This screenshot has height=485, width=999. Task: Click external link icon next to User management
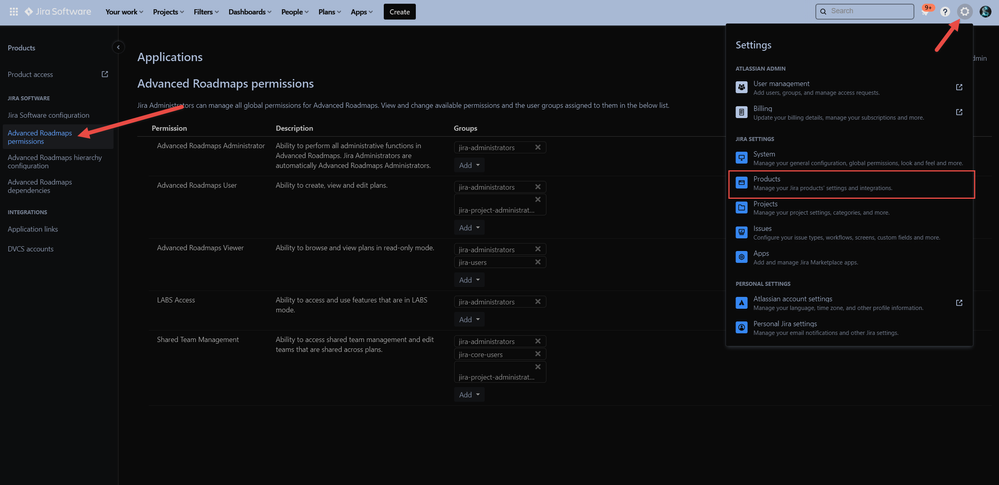click(959, 87)
